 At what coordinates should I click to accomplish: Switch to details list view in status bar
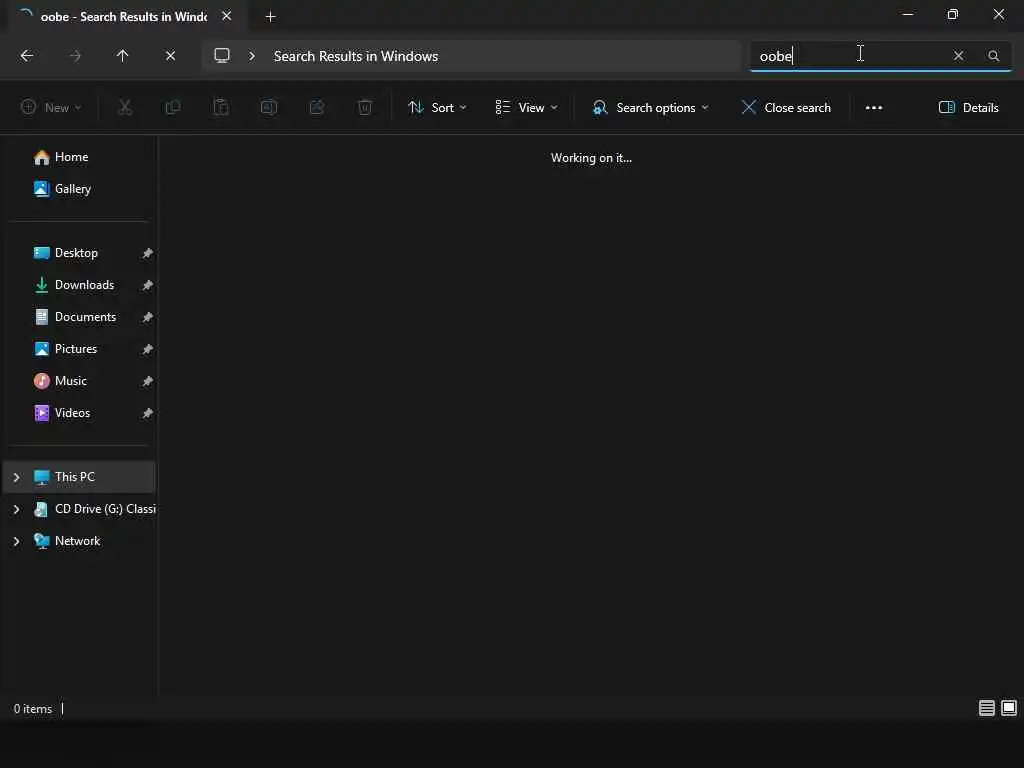pyautogui.click(x=986, y=708)
